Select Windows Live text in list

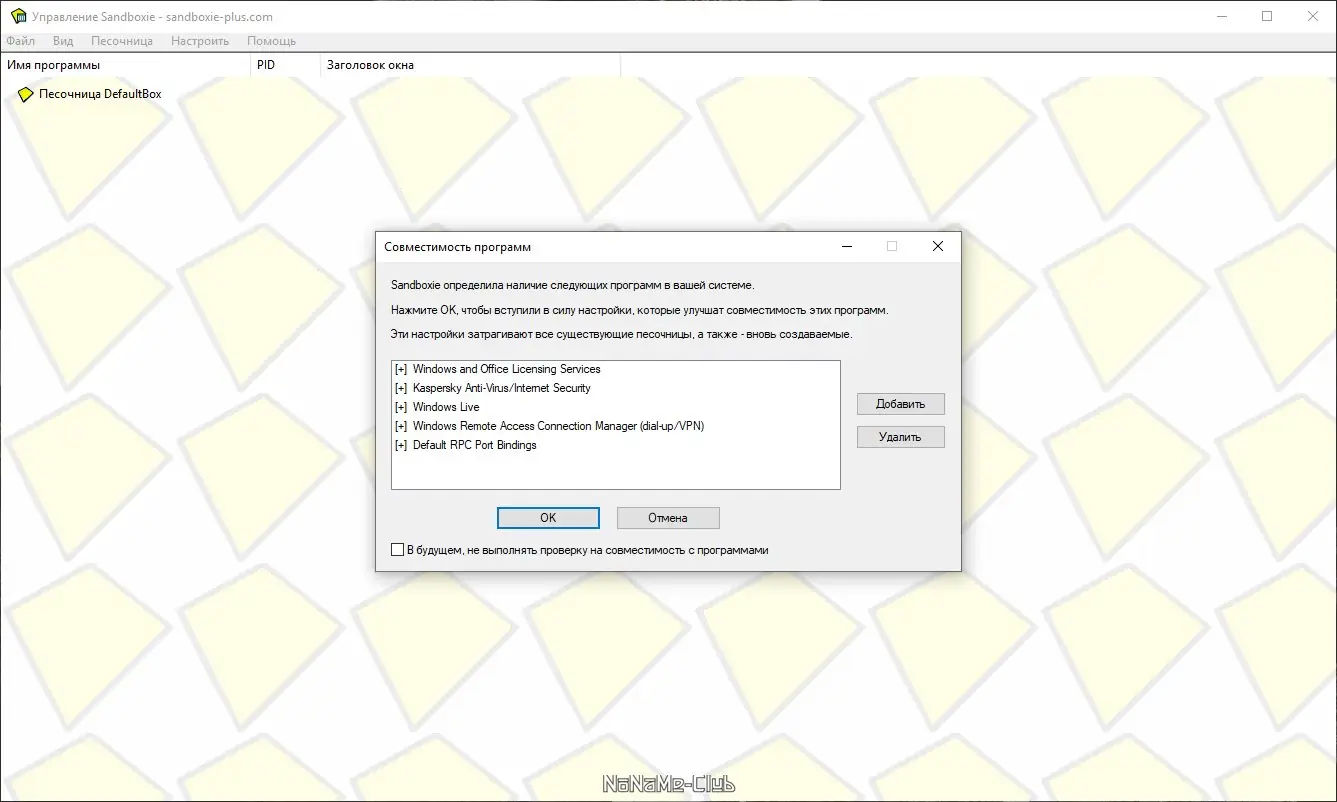tap(446, 407)
